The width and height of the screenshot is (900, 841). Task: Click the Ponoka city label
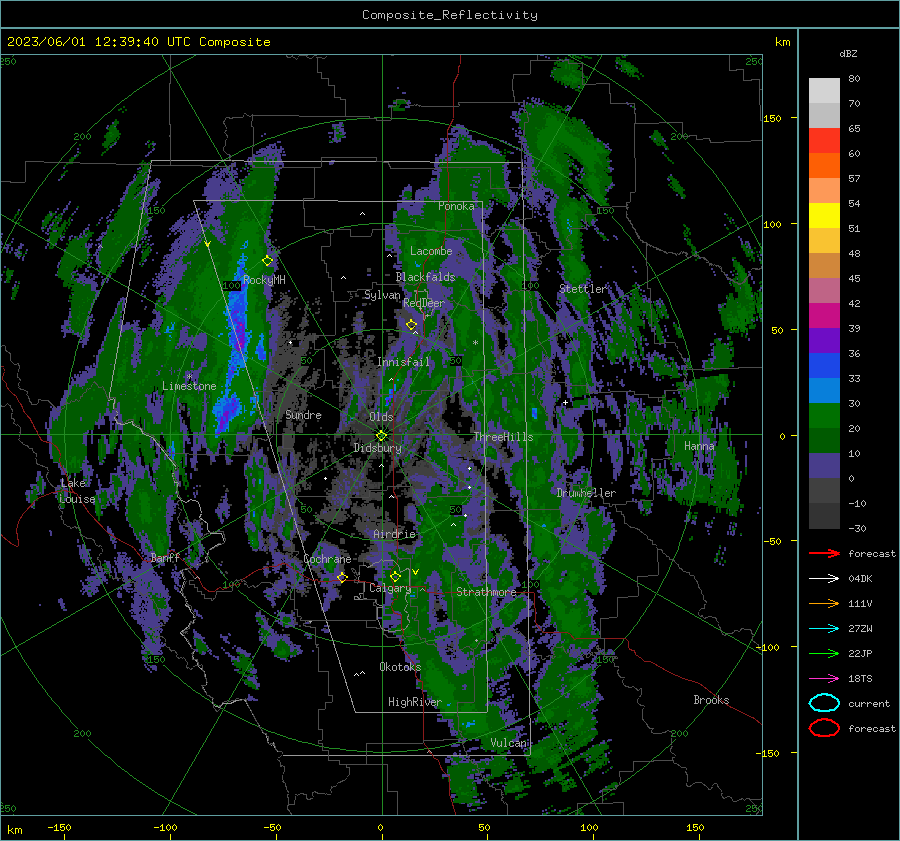[x=456, y=206]
